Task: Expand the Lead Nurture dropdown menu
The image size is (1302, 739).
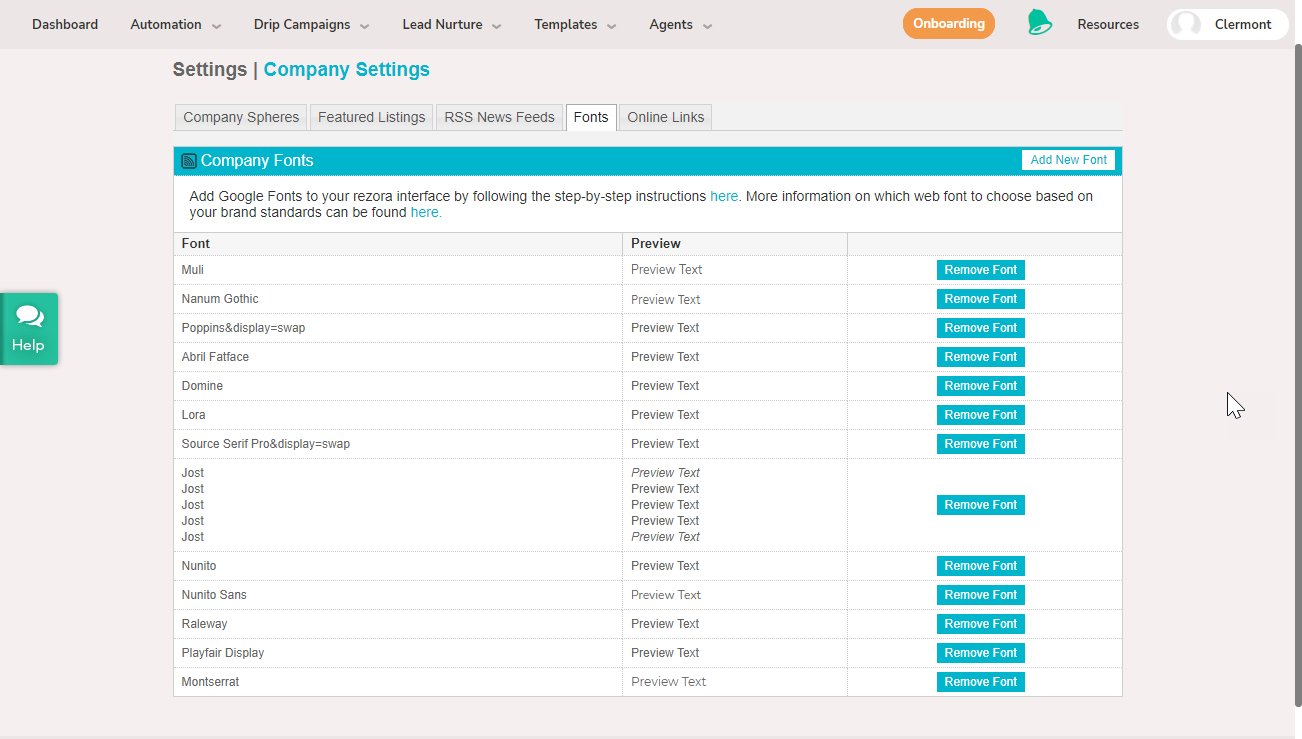Action: [x=452, y=24]
